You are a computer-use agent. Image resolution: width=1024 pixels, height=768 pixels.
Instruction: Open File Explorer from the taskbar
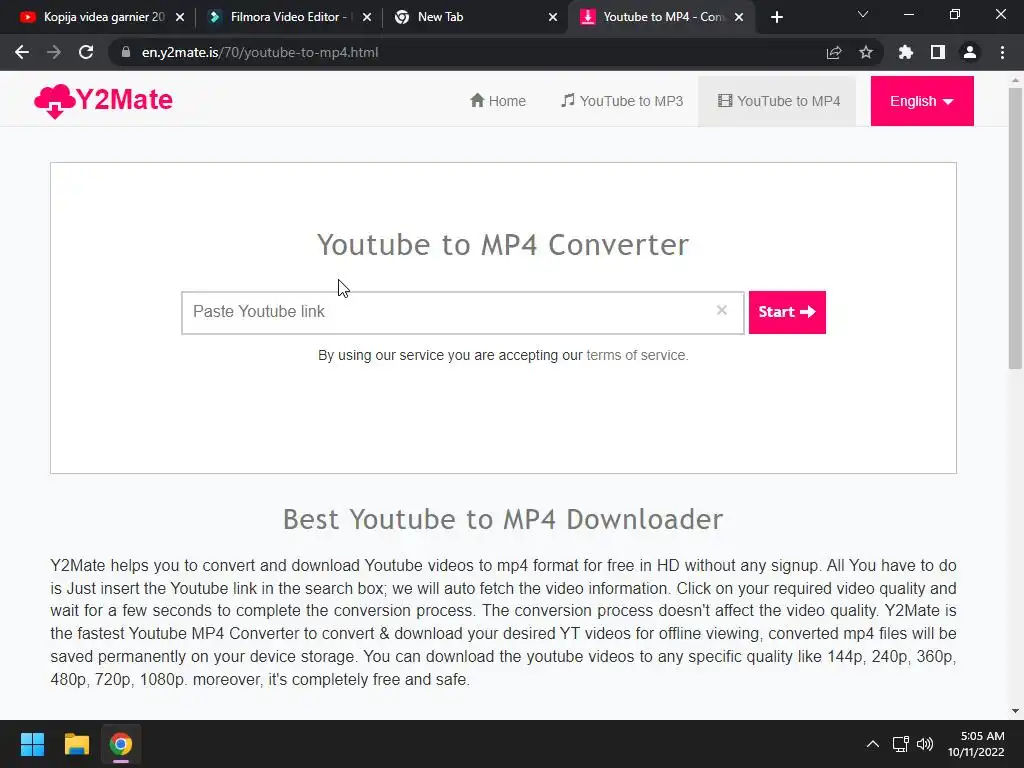(x=76, y=744)
